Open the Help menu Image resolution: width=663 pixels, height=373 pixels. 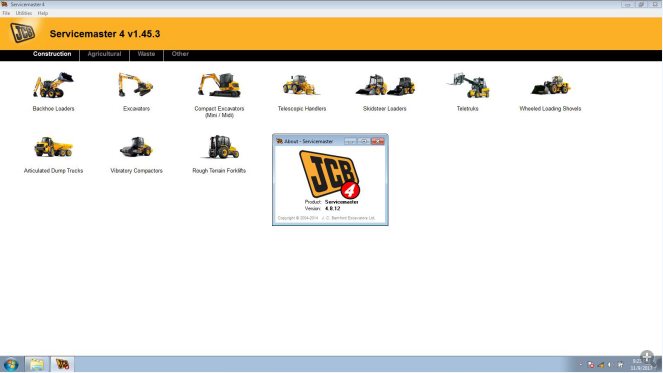click(x=43, y=13)
